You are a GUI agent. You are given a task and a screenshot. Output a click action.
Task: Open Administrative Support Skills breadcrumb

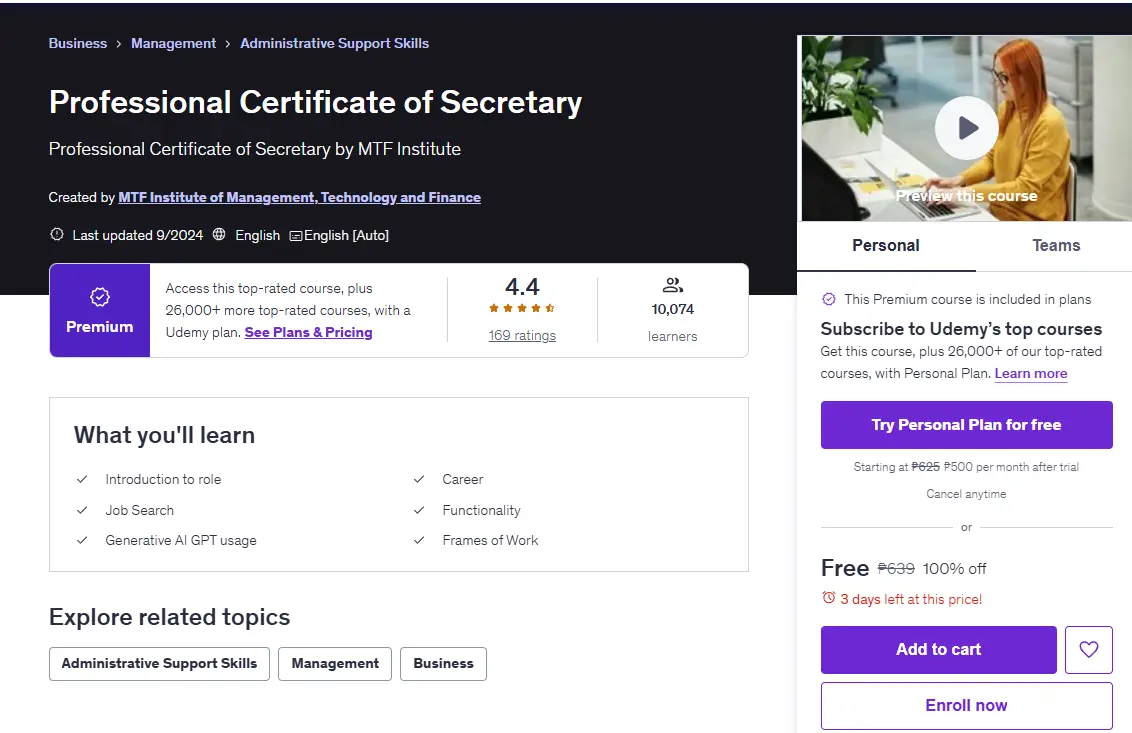tap(334, 43)
